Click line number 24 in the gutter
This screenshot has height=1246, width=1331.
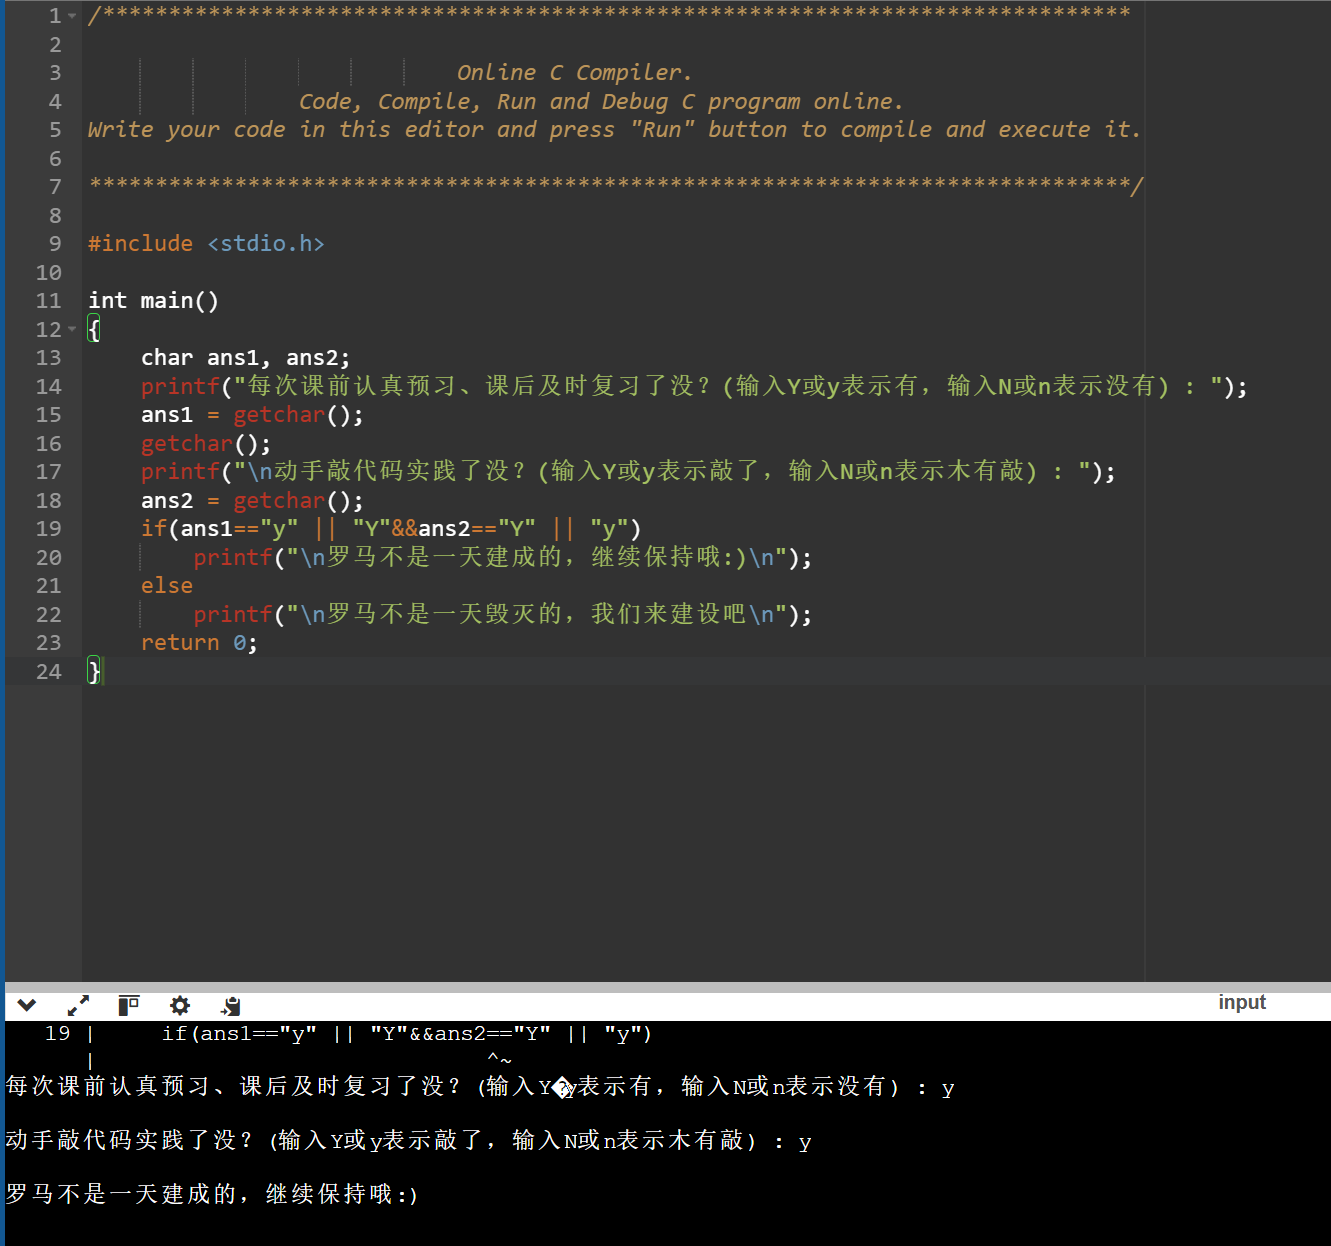[x=49, y=672]
